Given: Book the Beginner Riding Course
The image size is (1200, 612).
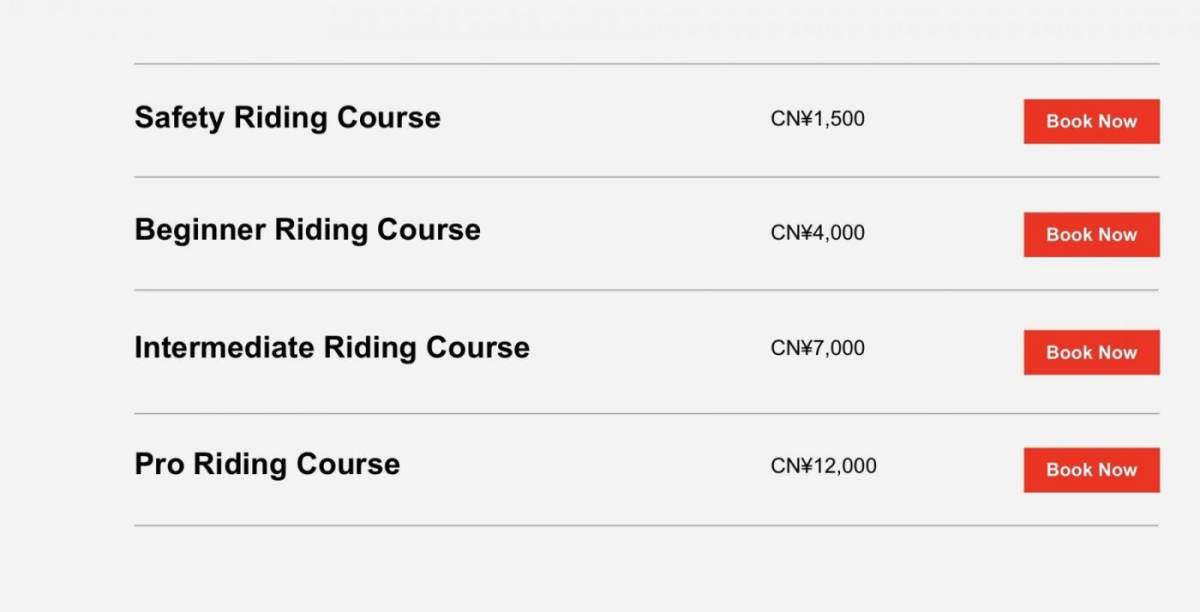Looking at the screenshot, I should [1091, 235].
